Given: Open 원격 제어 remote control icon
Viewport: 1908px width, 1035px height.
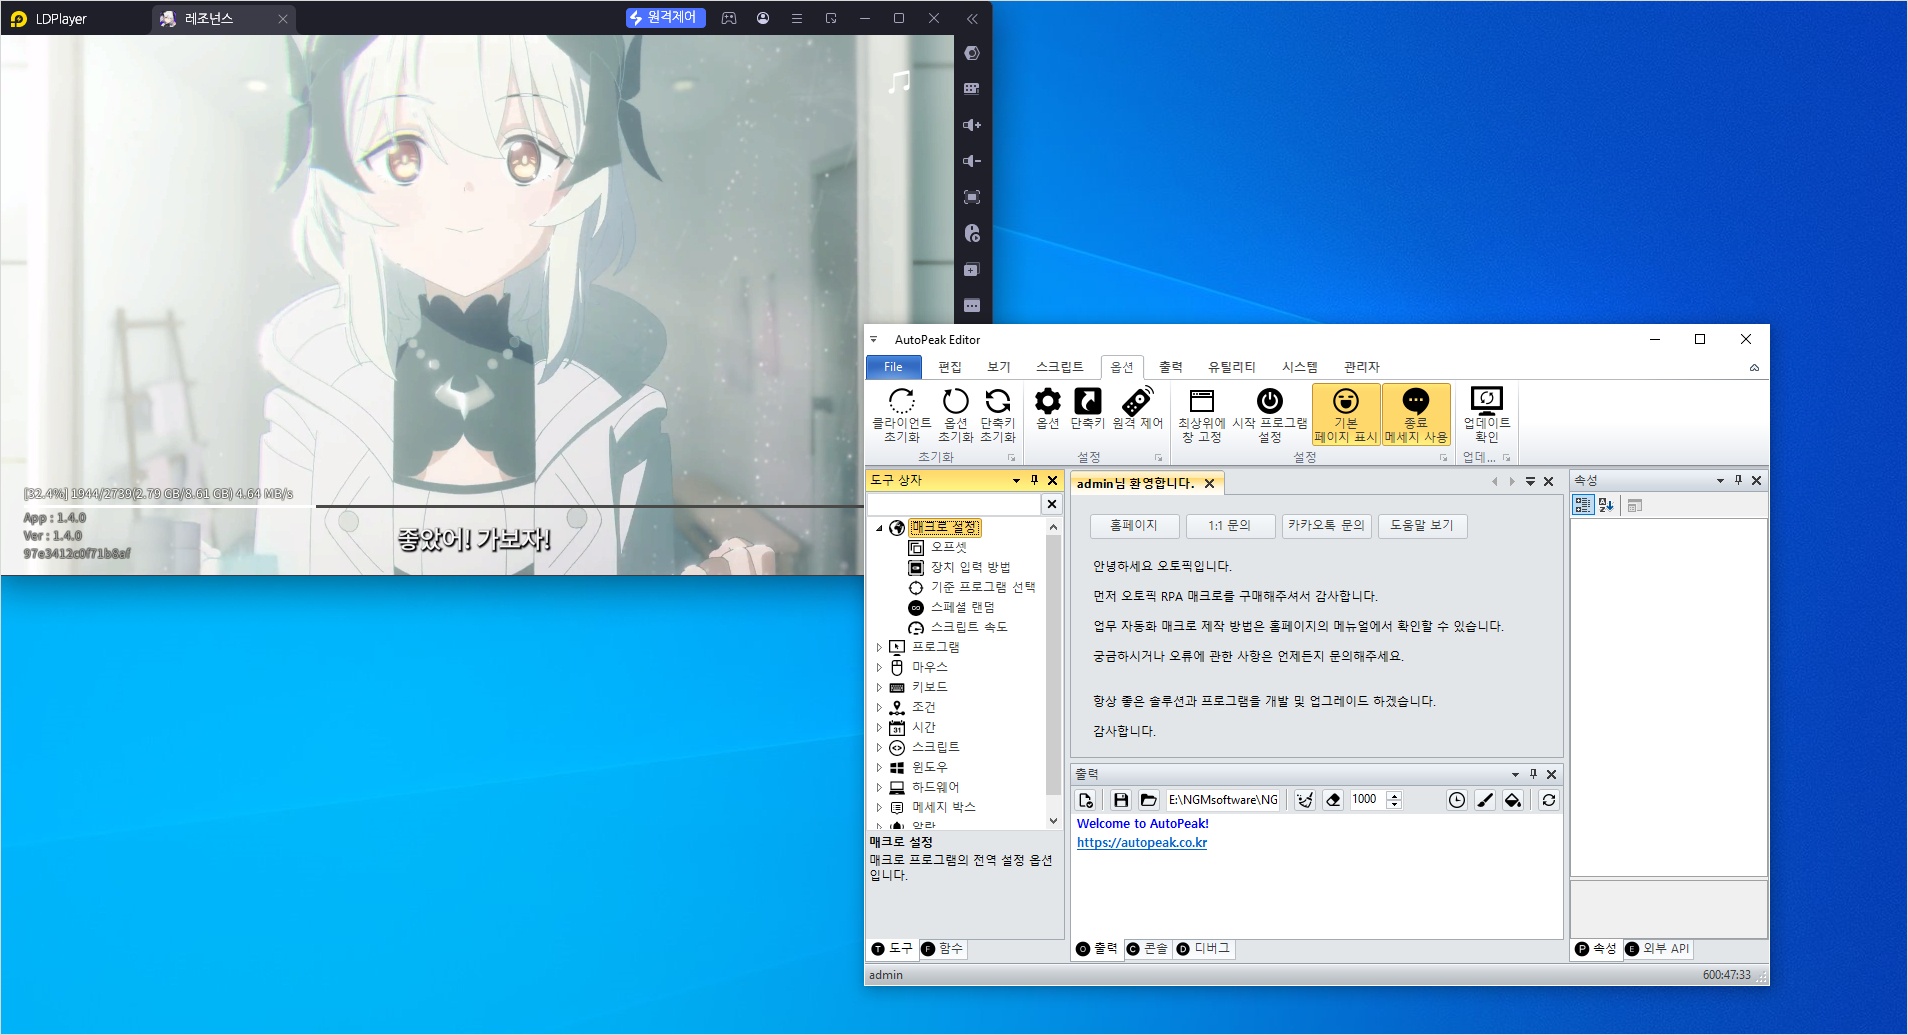Looking at the screenshot, I should click(x=1138, y=402).
